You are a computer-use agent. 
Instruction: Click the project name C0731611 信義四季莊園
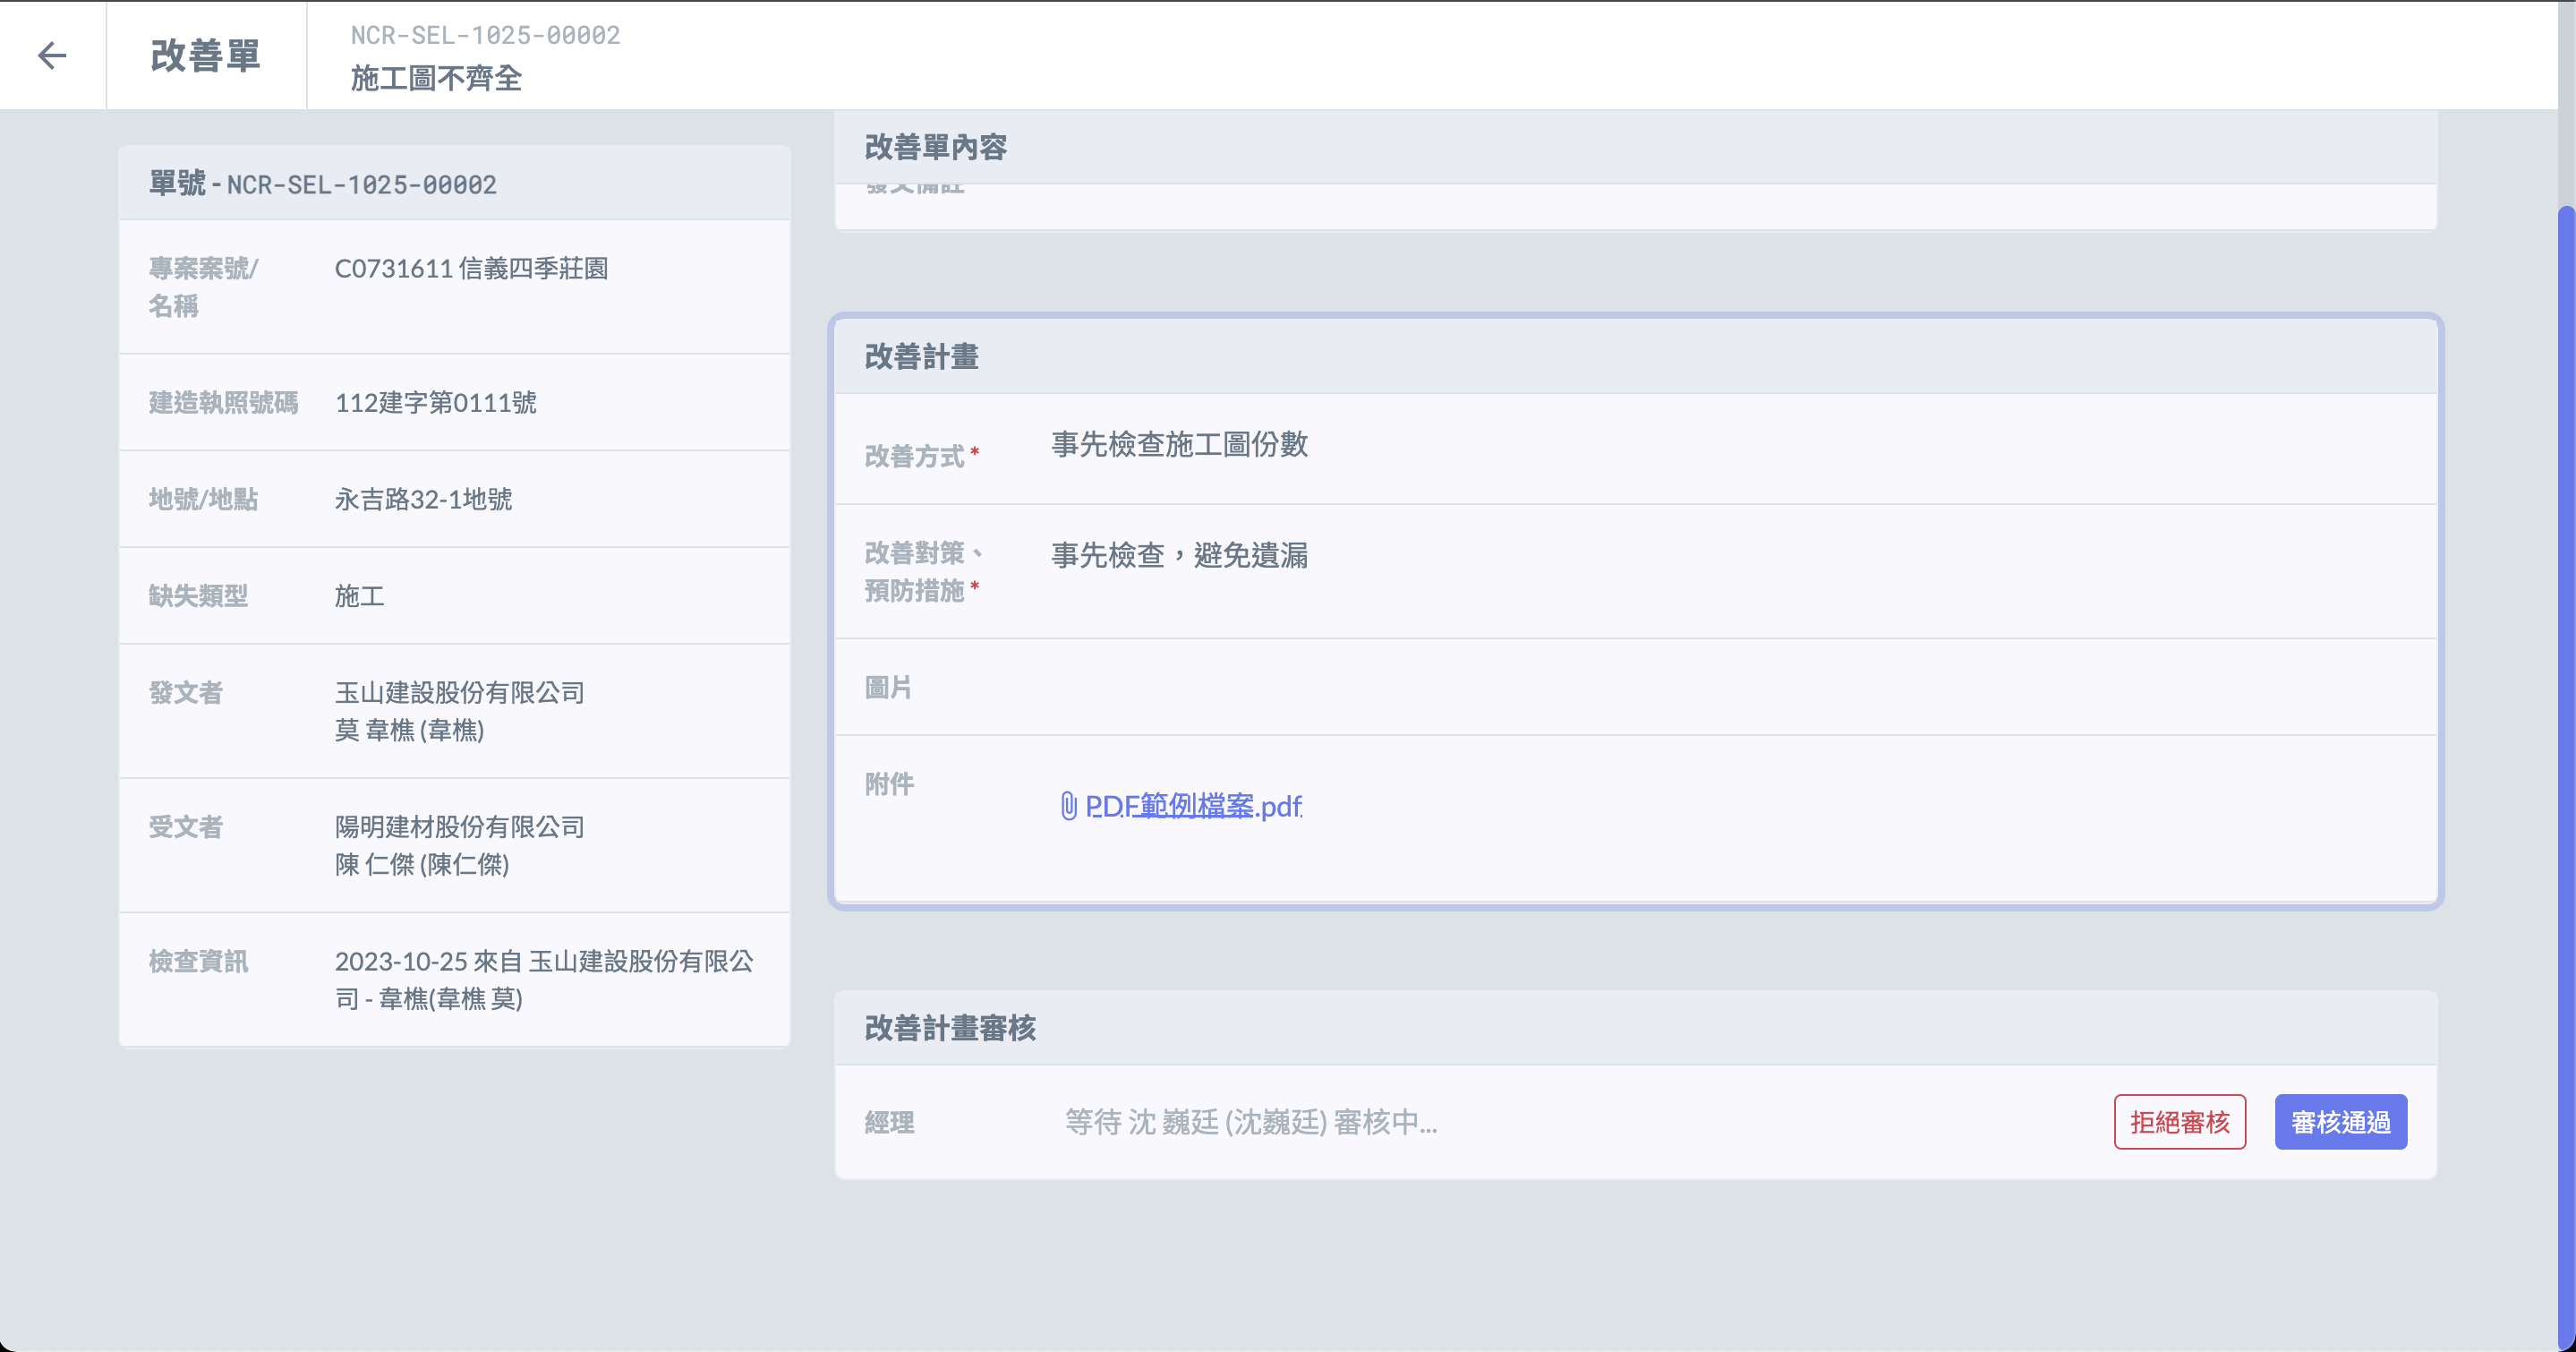[471, 268]
